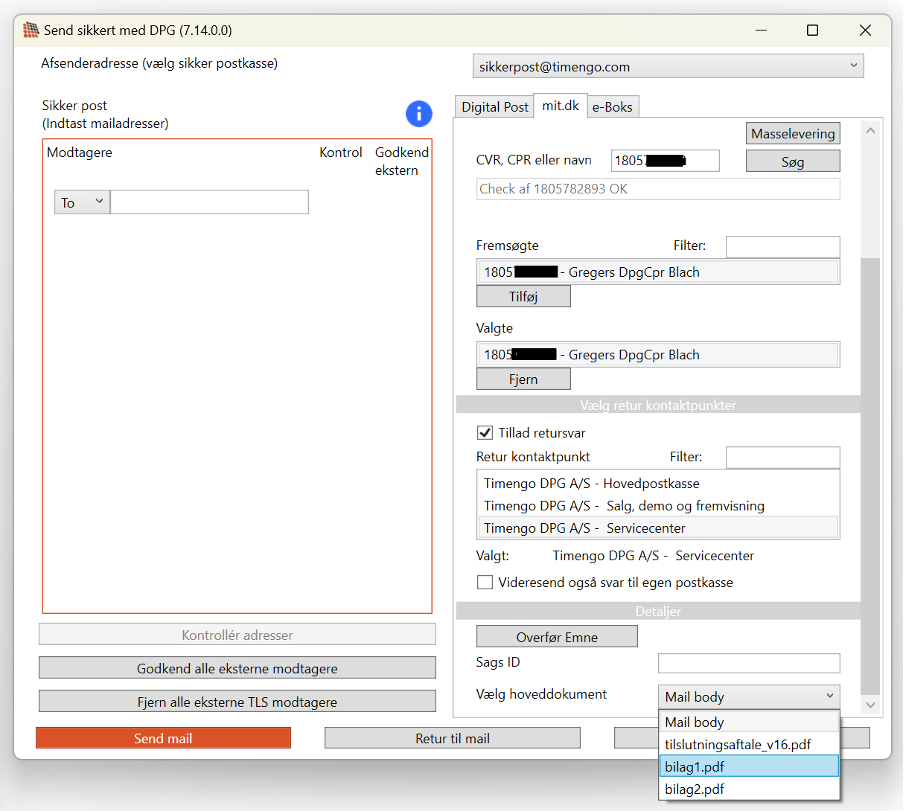Uncheck the Tillad retursvar checkbox
This screenshot has height=812, width=904.
(x=485, y=433)
